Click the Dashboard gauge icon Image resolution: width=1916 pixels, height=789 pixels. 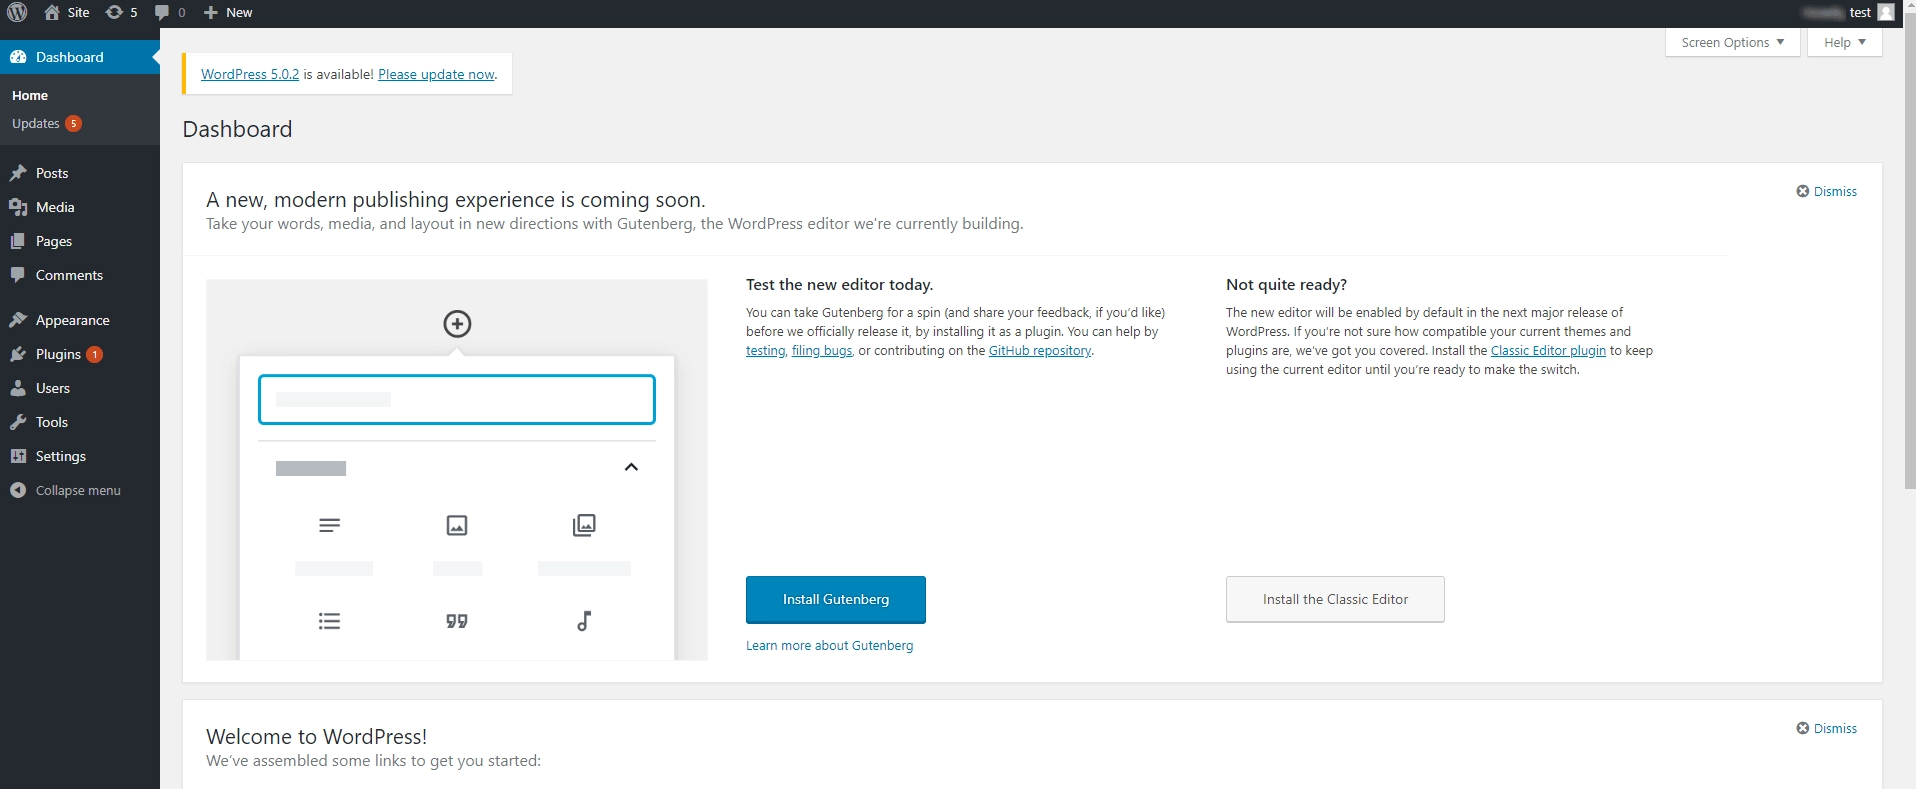coord(18,57)
